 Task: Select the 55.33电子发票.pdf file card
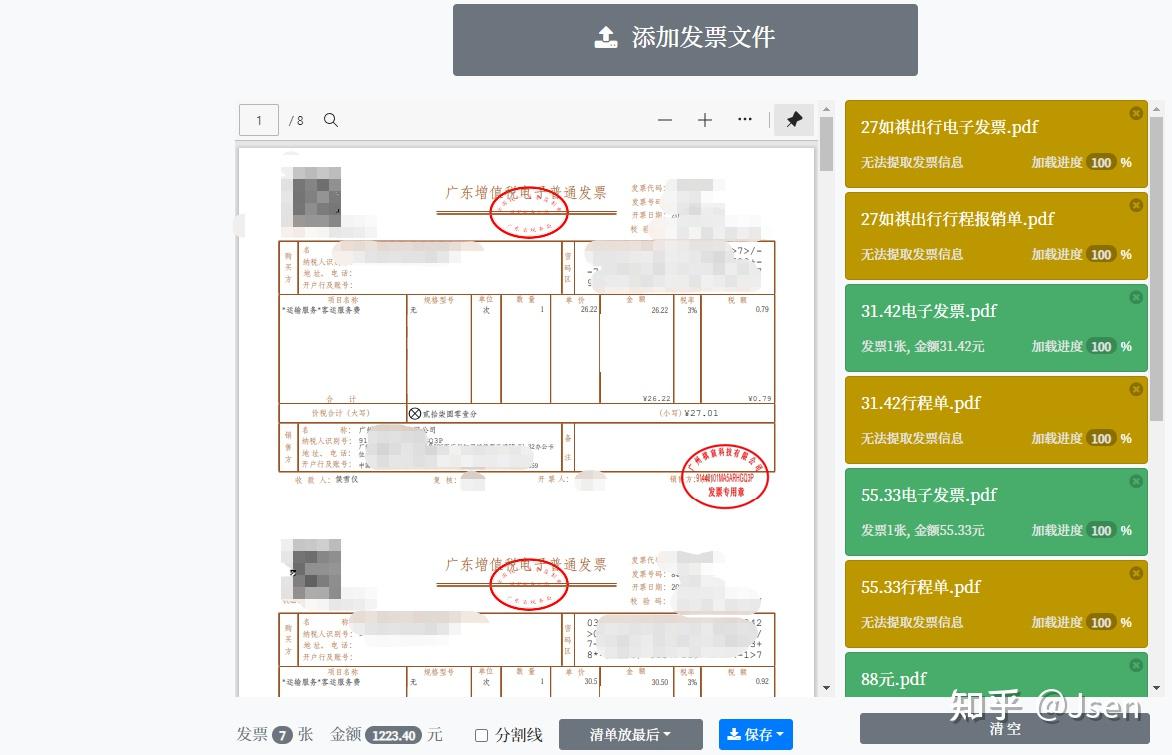[996, 511]
